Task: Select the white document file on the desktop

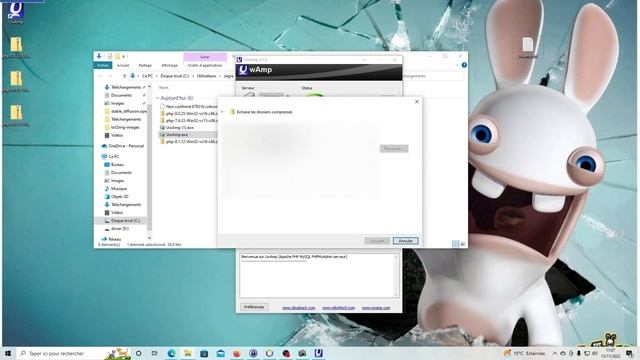Action: (528, 47)
